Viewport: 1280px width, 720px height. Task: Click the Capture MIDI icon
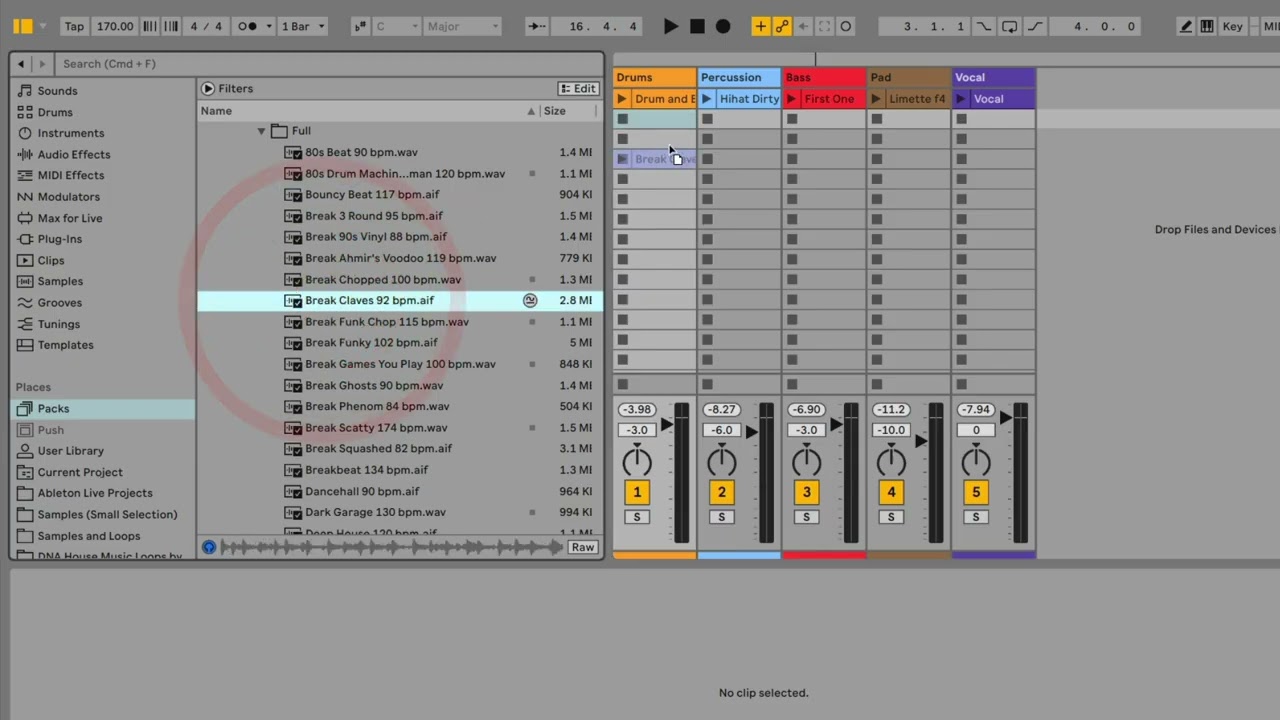coord(824,26)
